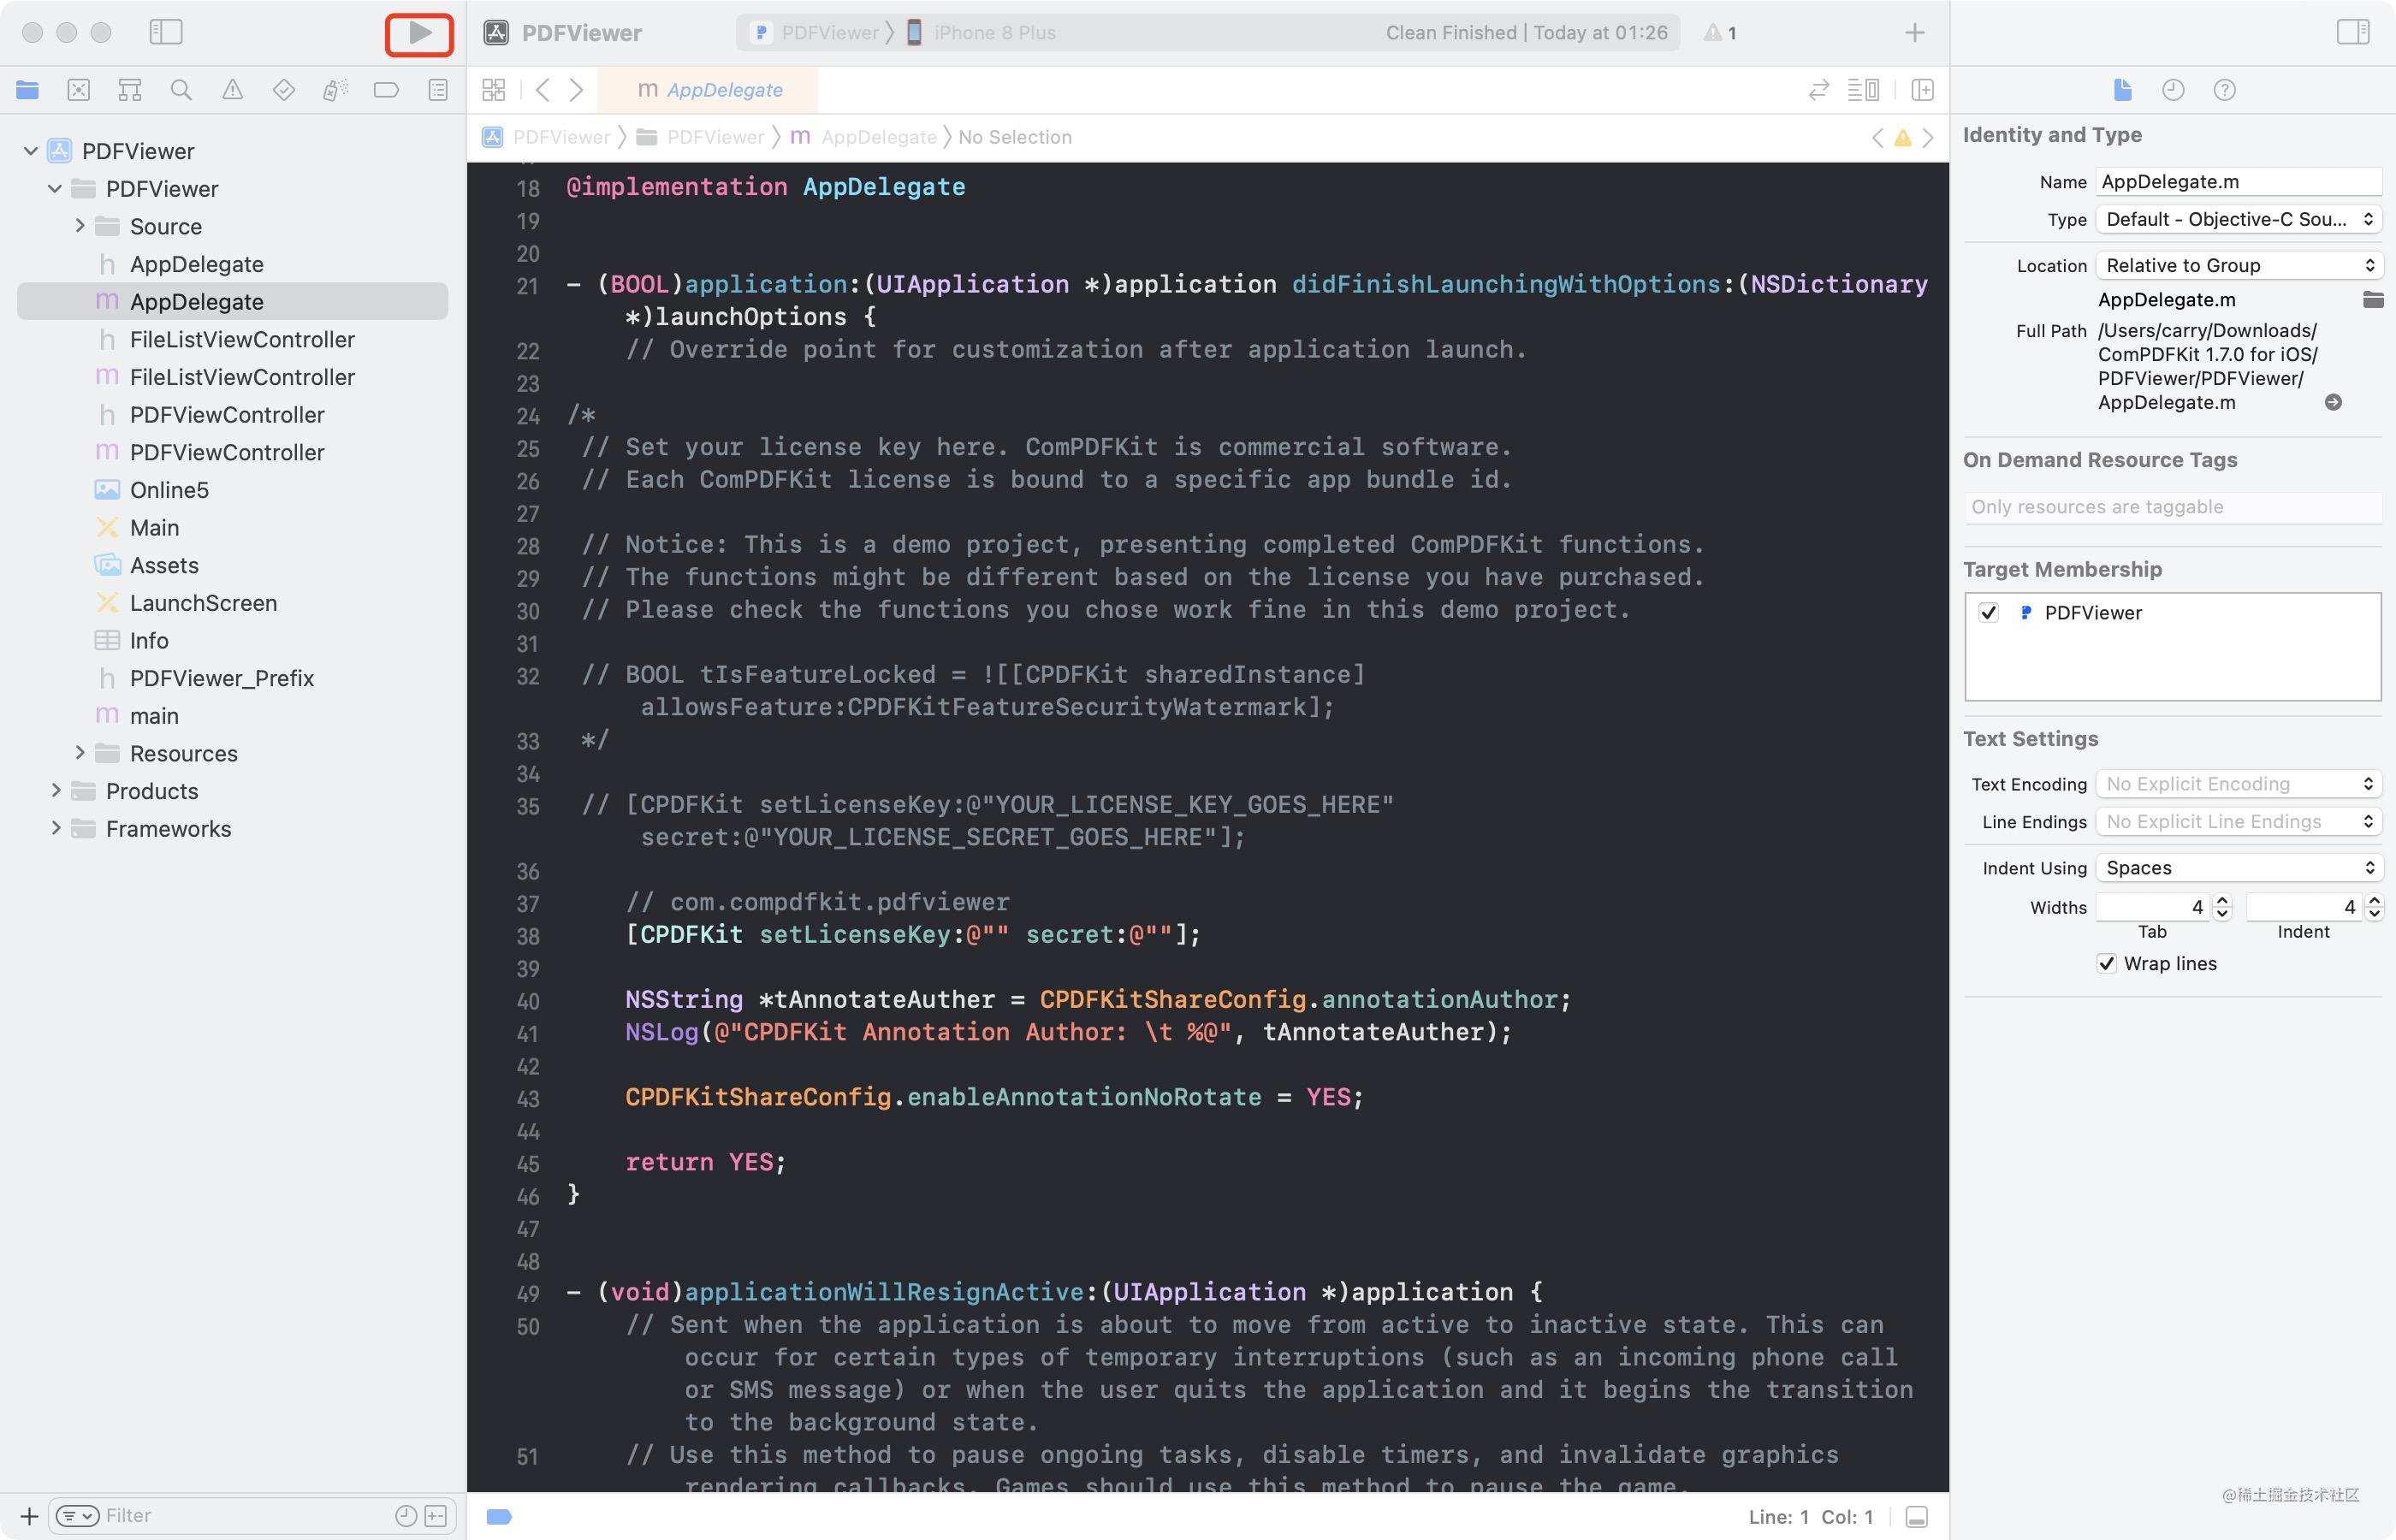Open the Project navigator folder icon
Screen dimensions: 2396x1540
click(x=27, y=90)
